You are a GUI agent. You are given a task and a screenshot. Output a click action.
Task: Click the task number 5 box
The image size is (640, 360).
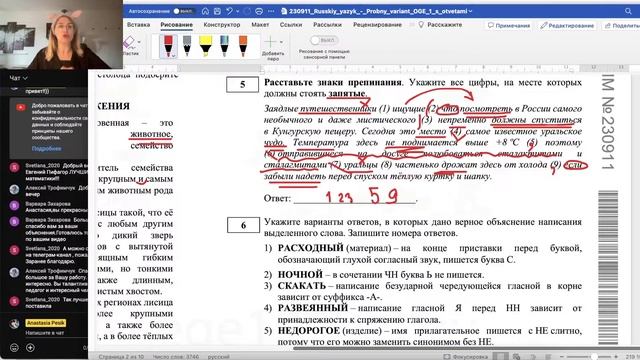[x=242, y=84]
